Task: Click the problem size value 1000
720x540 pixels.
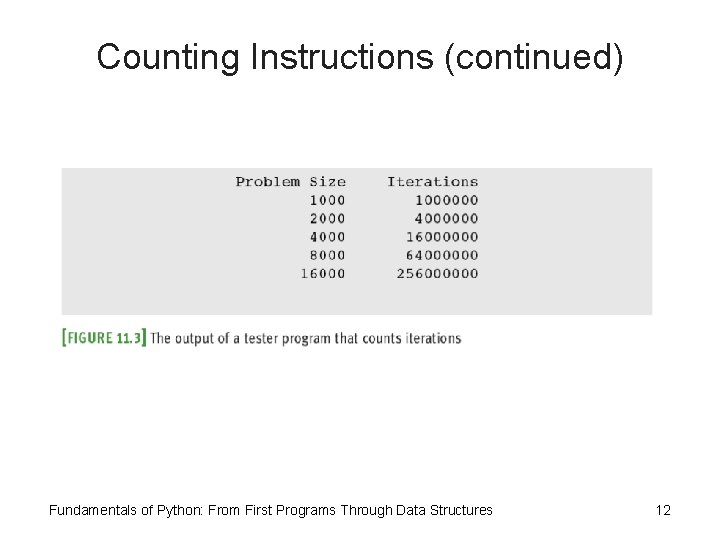Action: pos(327,200)
